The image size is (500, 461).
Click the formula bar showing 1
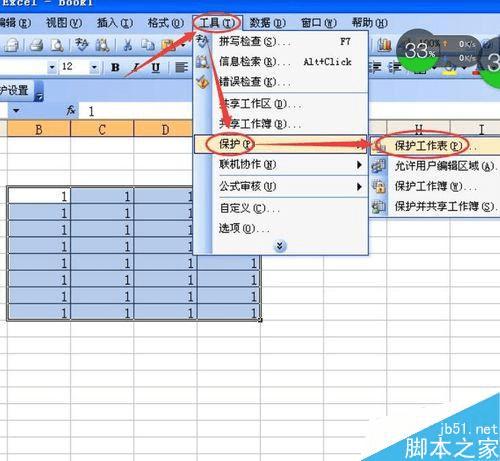(135, 111)
